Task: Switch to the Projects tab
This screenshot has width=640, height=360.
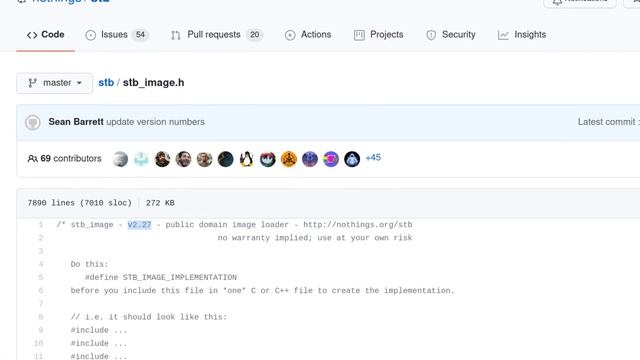Action: [x=378, y=35]
